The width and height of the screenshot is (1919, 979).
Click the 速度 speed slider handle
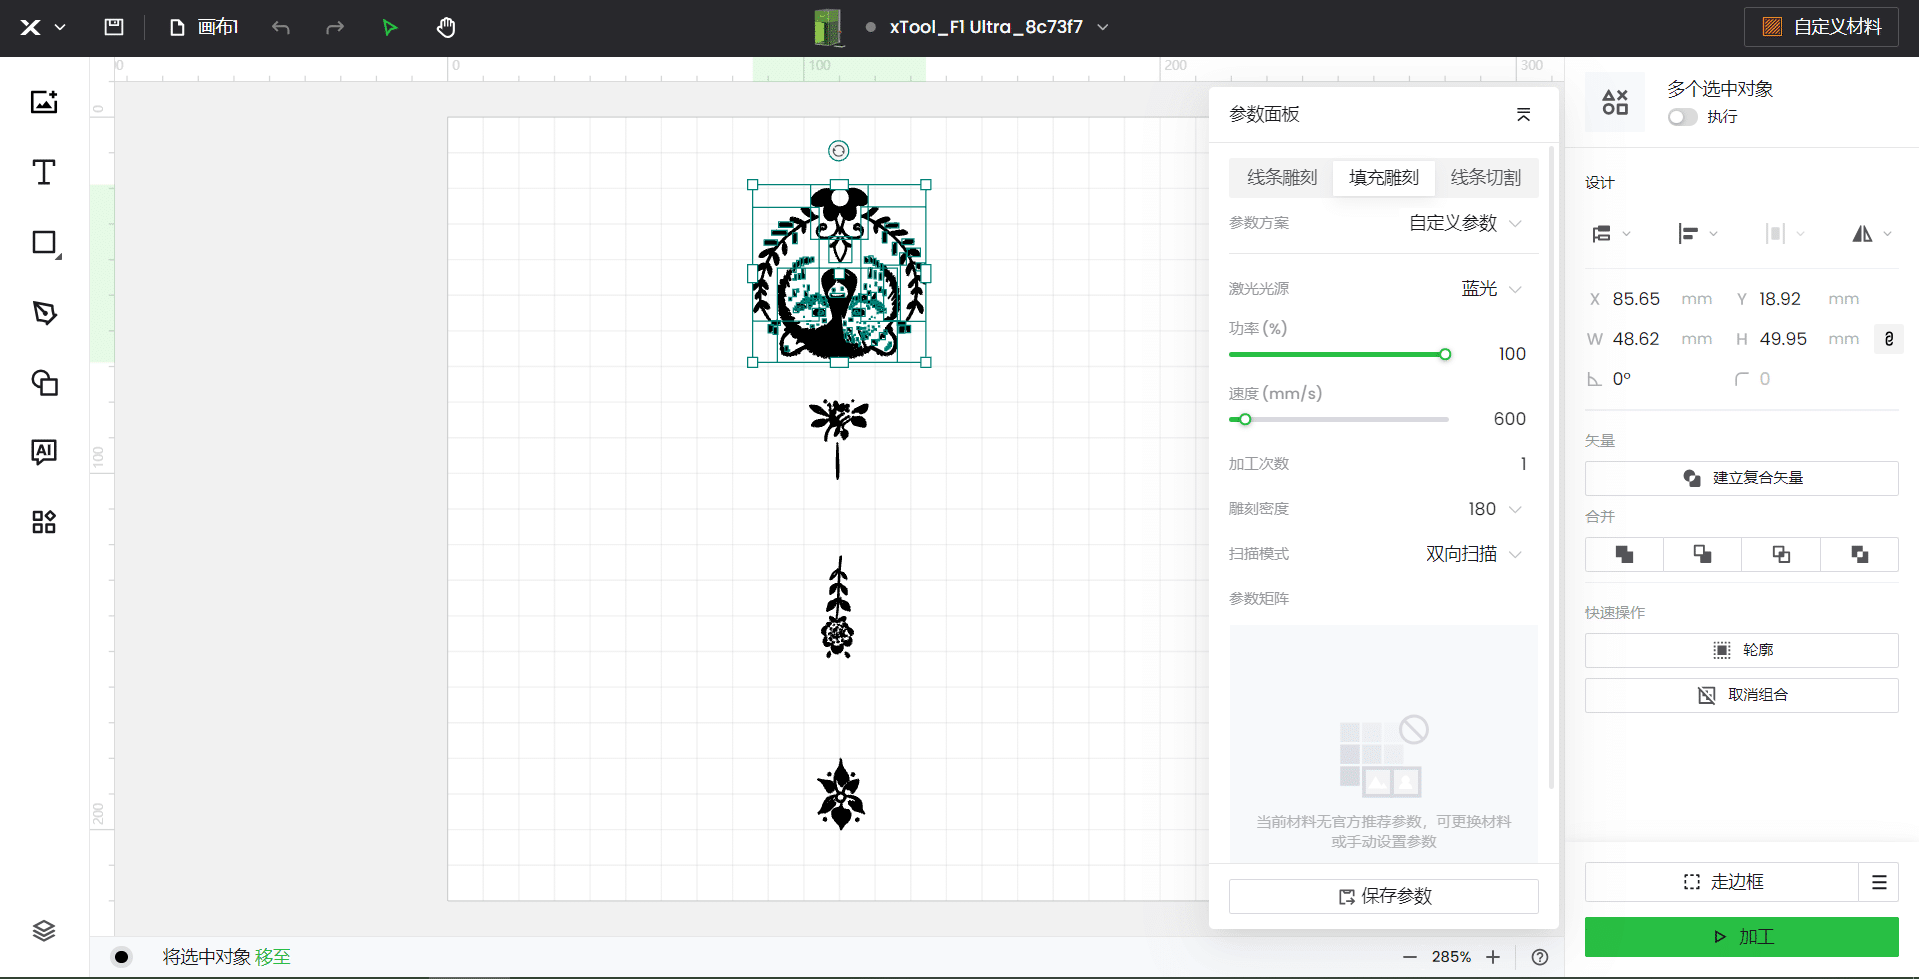click(1245, 419)
